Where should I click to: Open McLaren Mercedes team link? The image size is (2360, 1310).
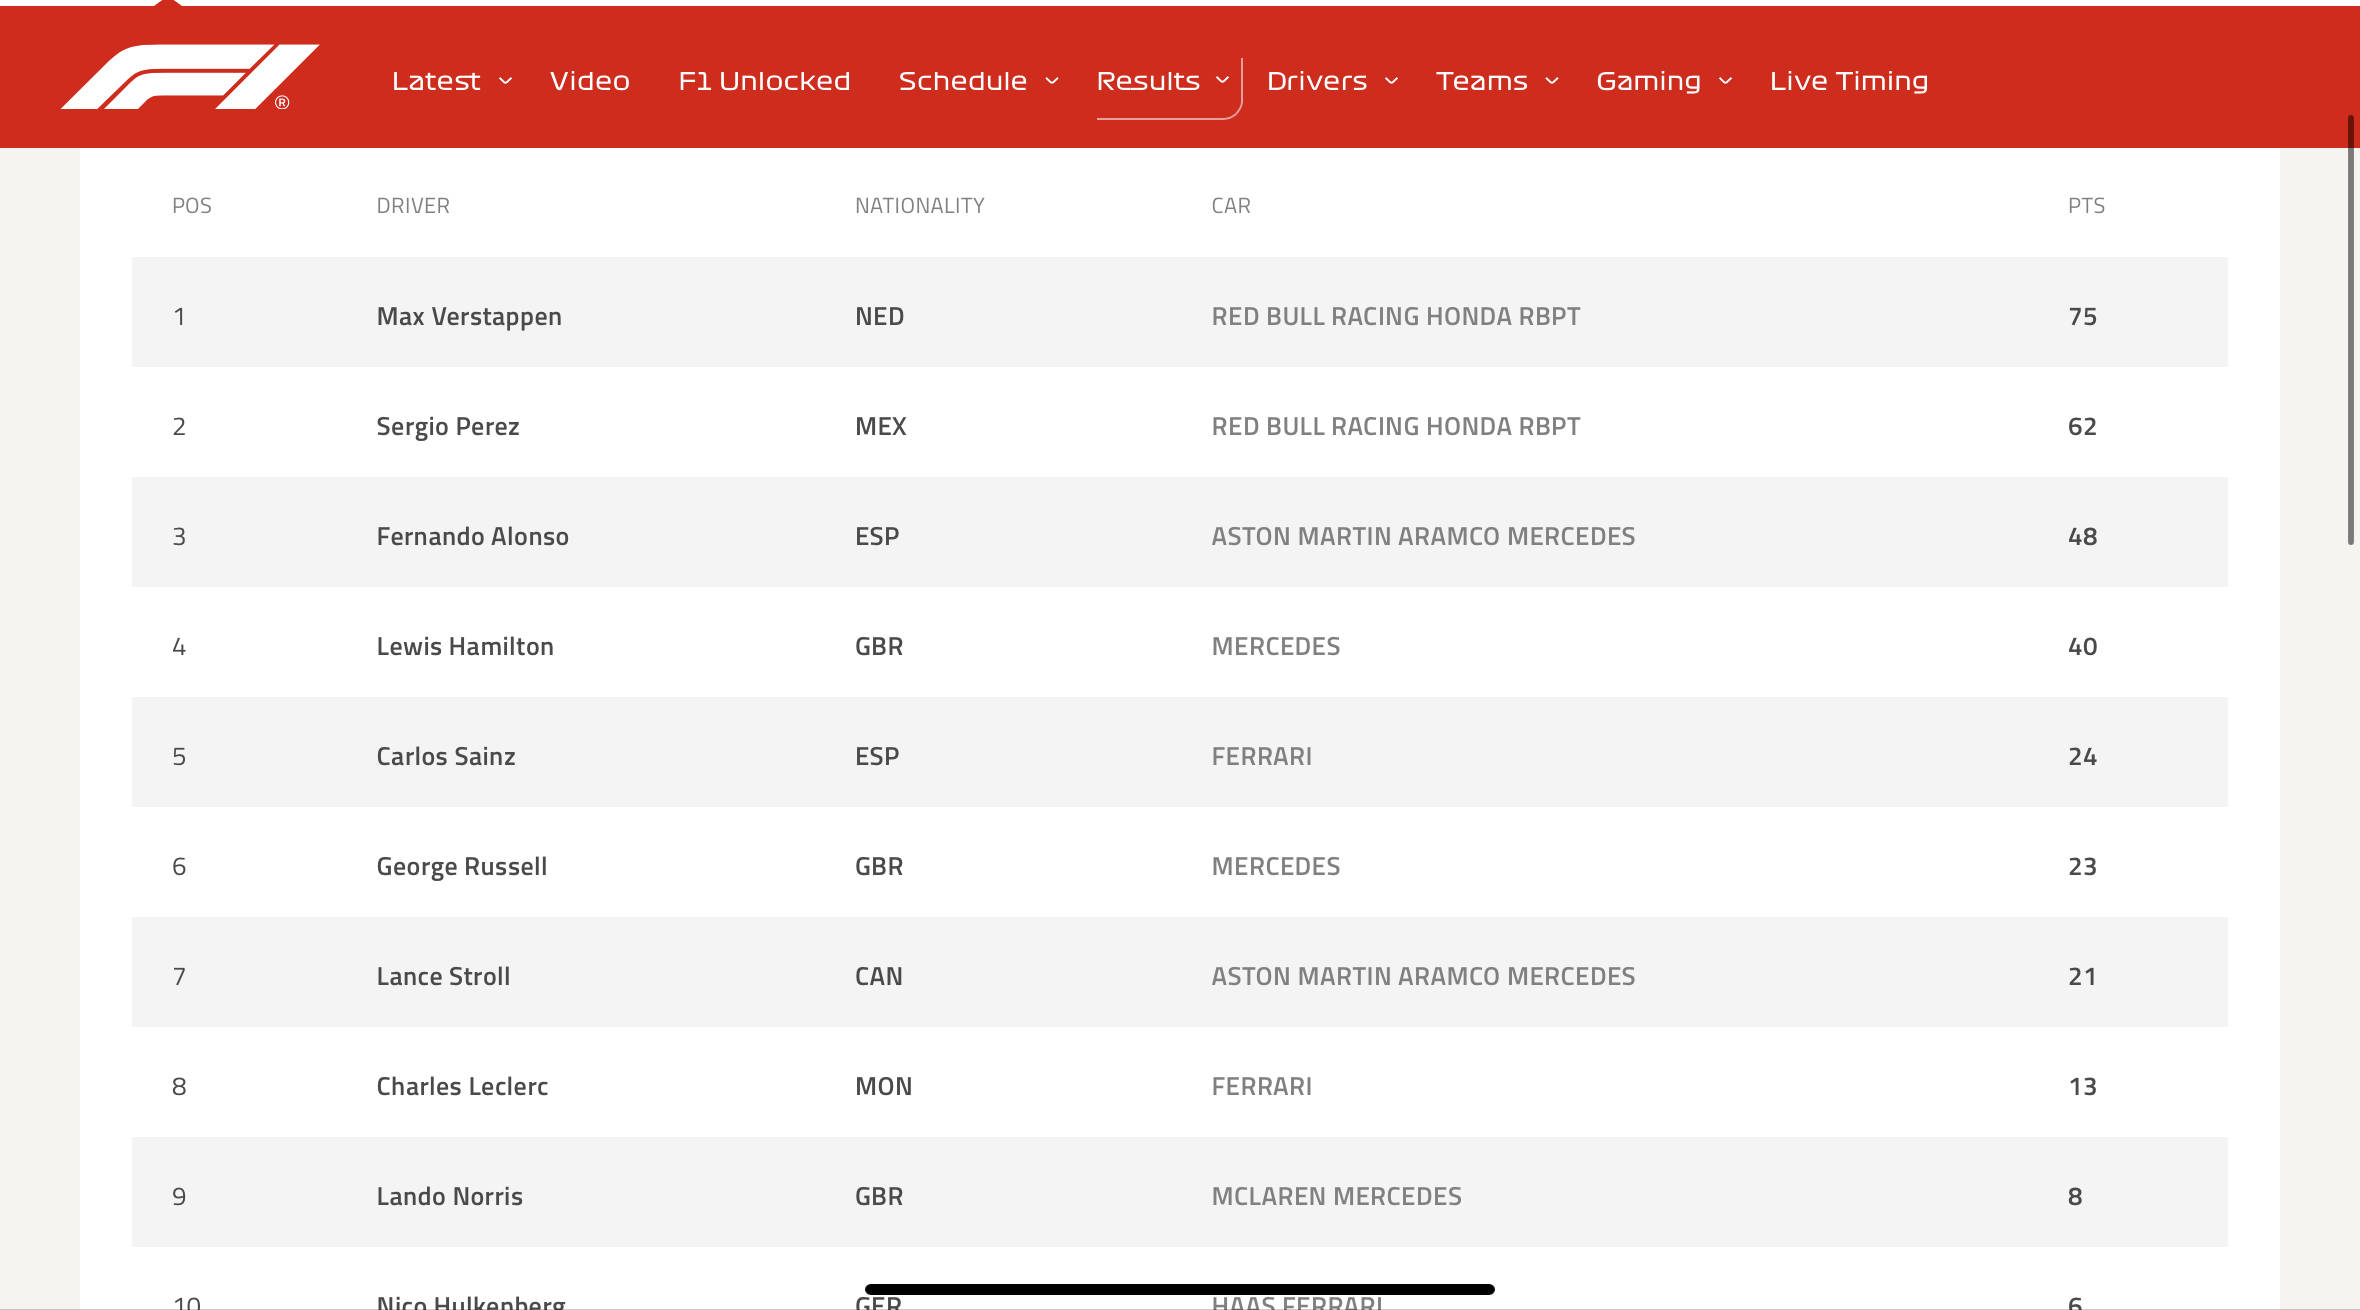click(1336, 1197)
